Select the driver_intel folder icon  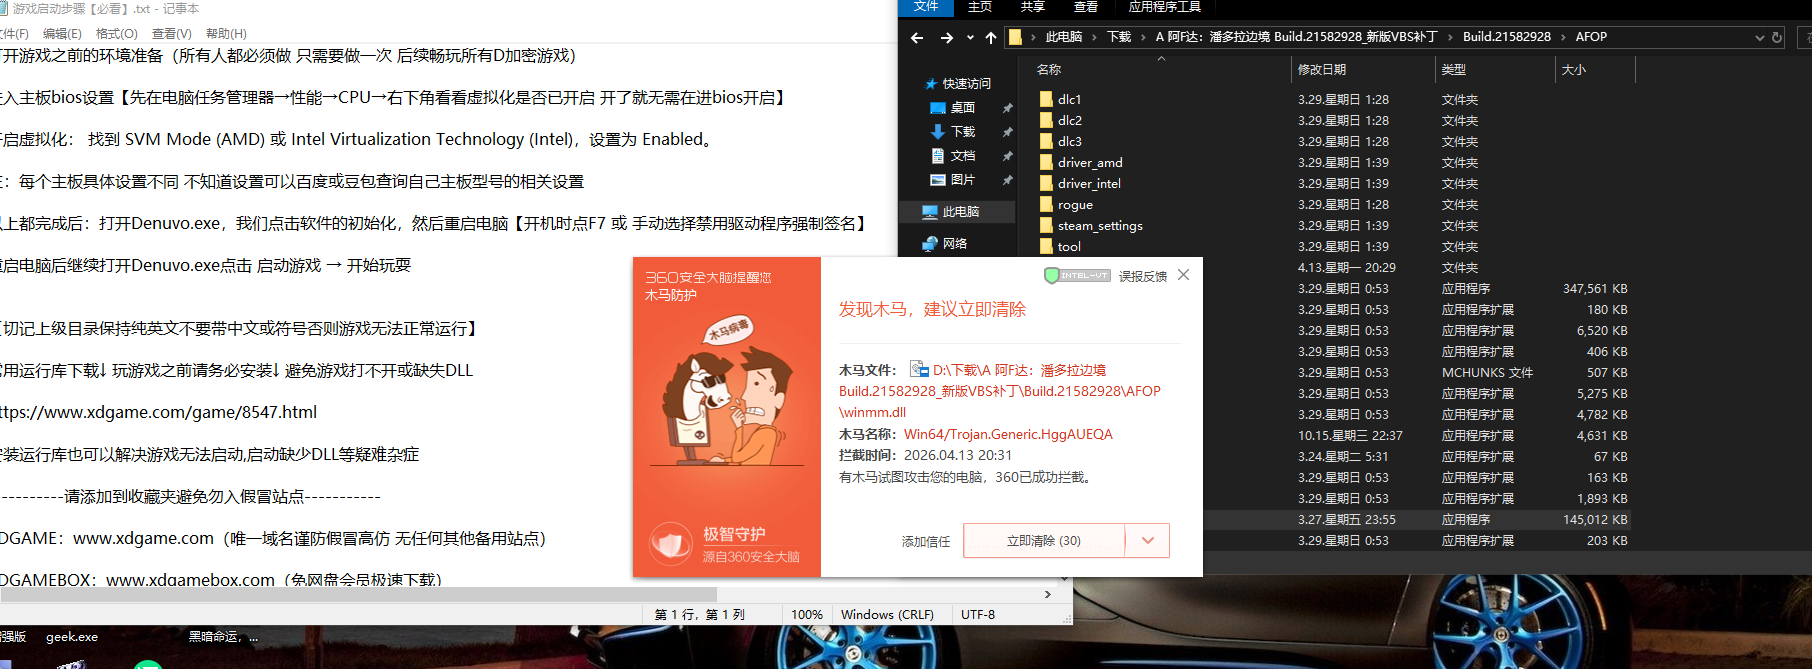1046,183
